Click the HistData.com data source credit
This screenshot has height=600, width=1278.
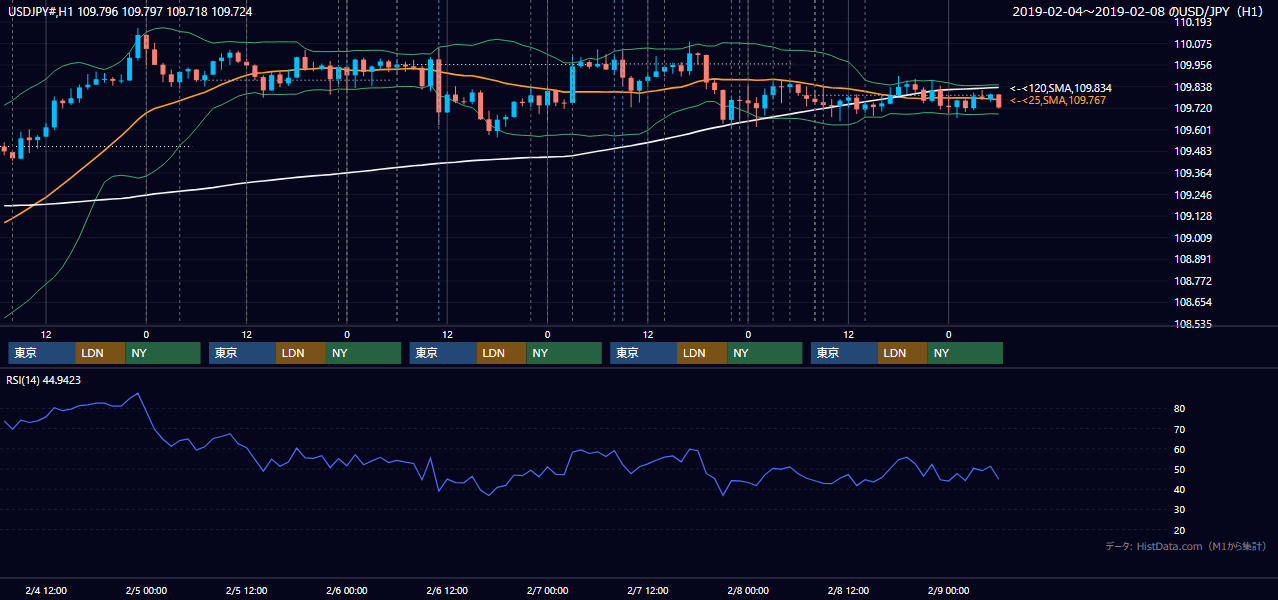[1186, 546]
